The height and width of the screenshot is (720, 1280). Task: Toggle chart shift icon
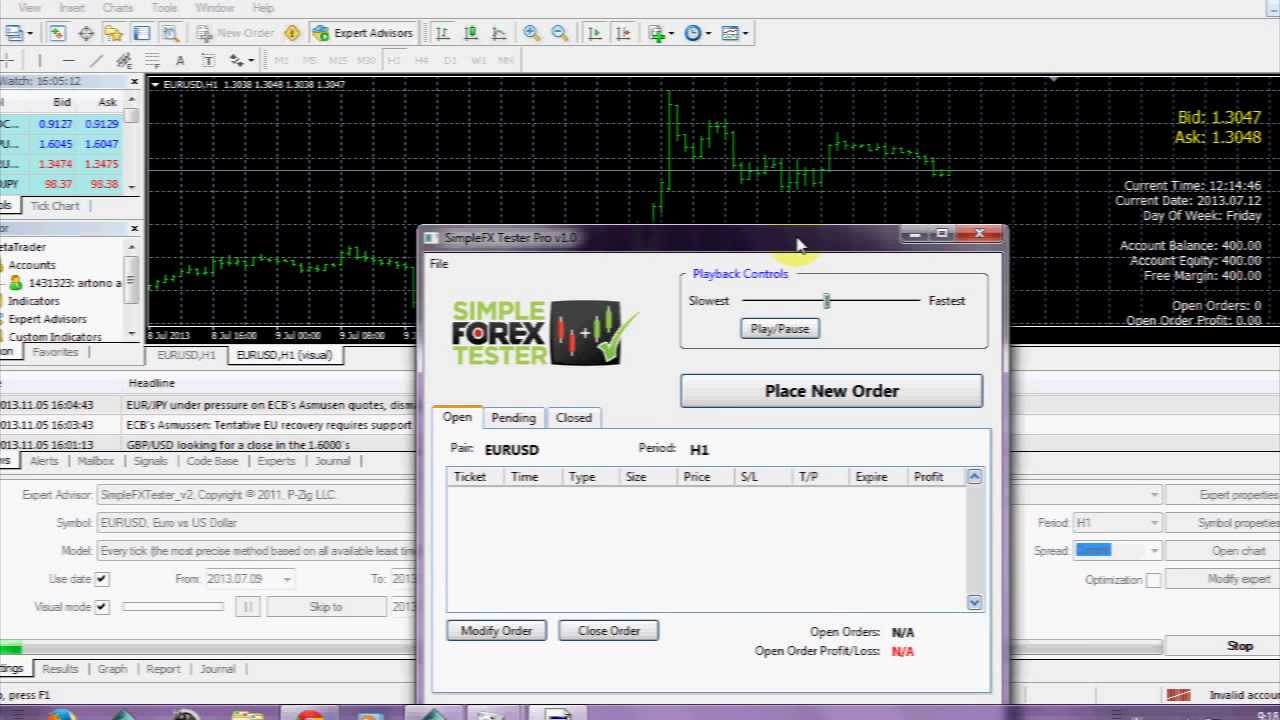point(623,33)
